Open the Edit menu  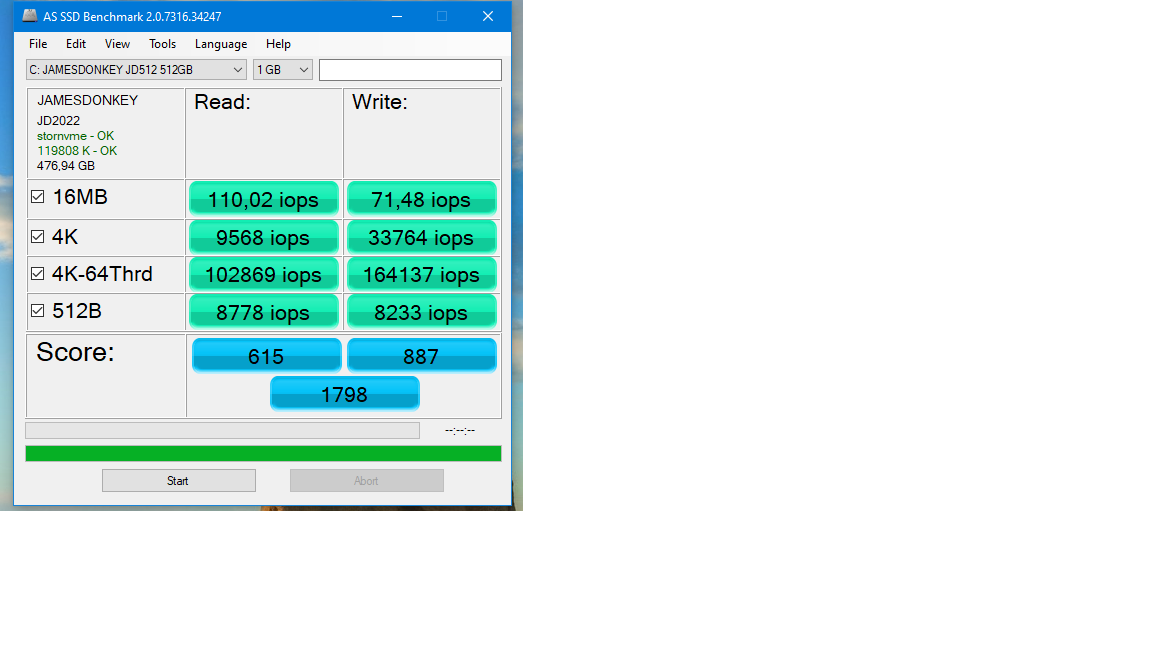[76, 44]
